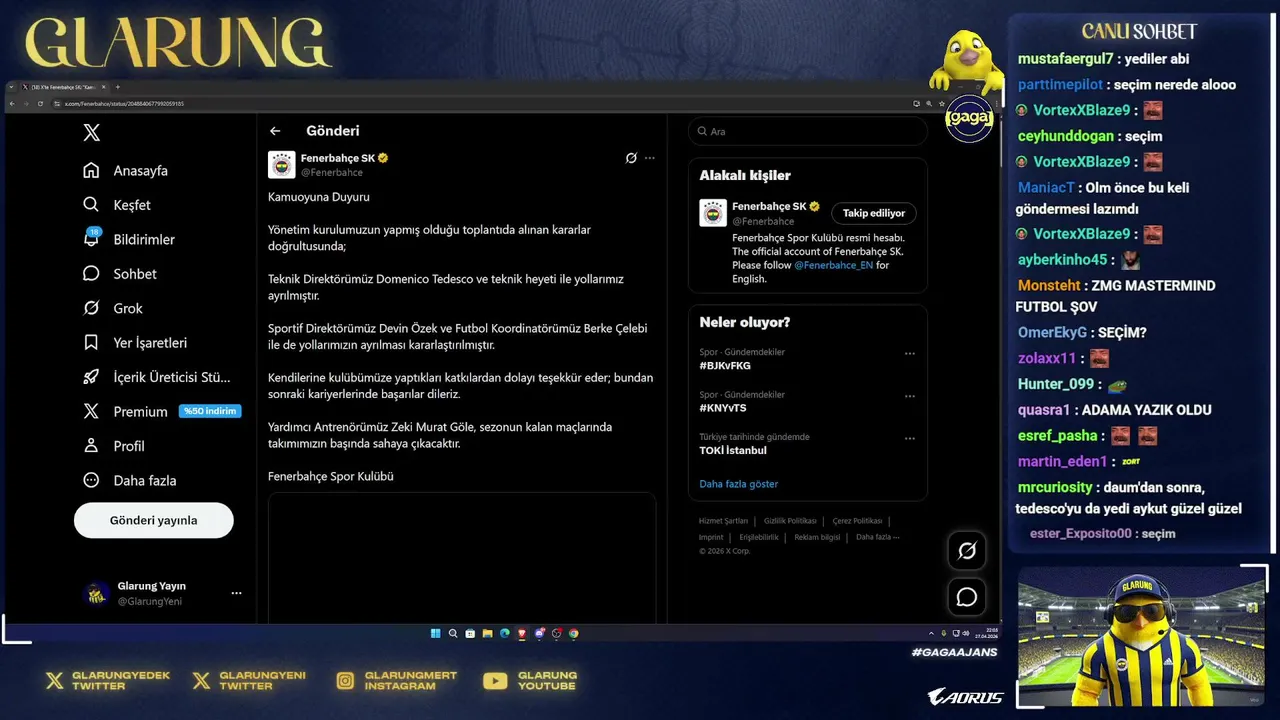Open options for TOKİ İstanbul trend

coord(910,438)
